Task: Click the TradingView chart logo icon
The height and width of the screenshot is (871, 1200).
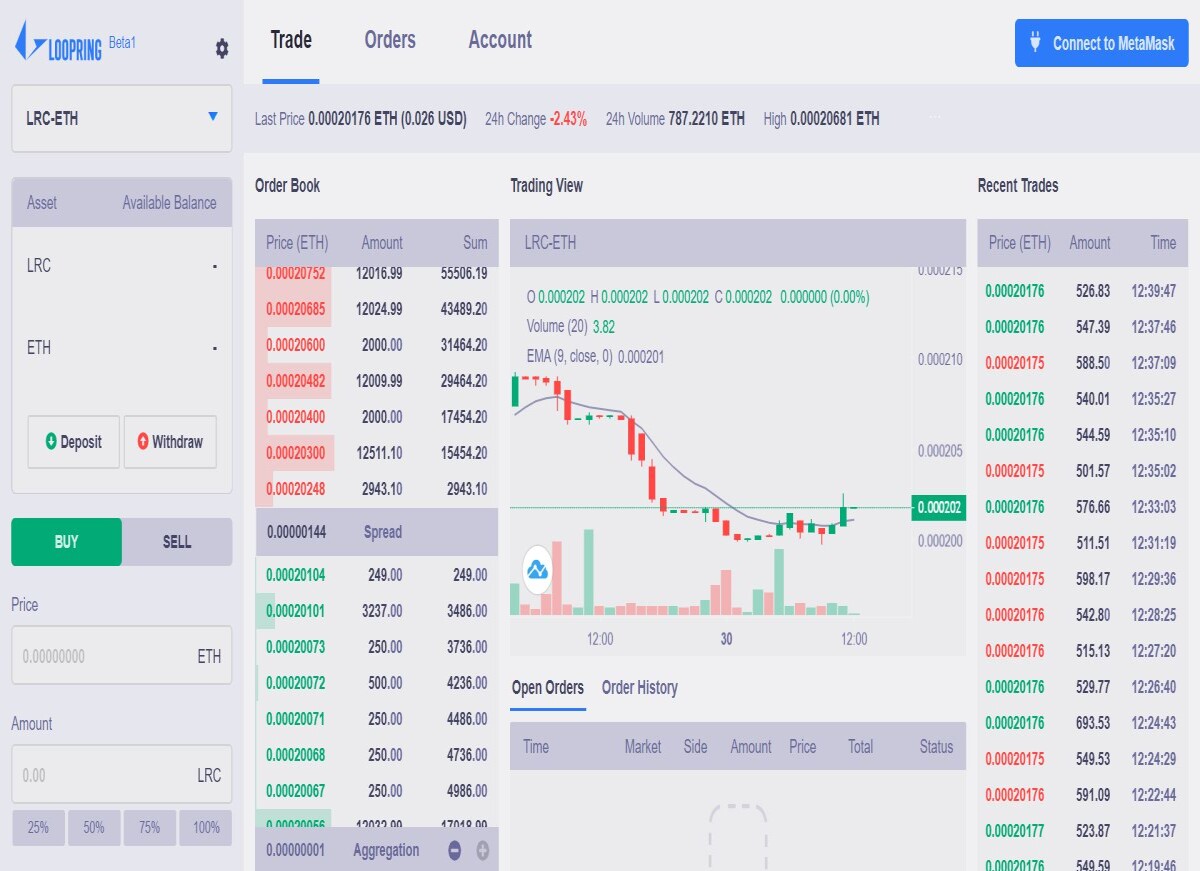Action: tap(538, 570)
